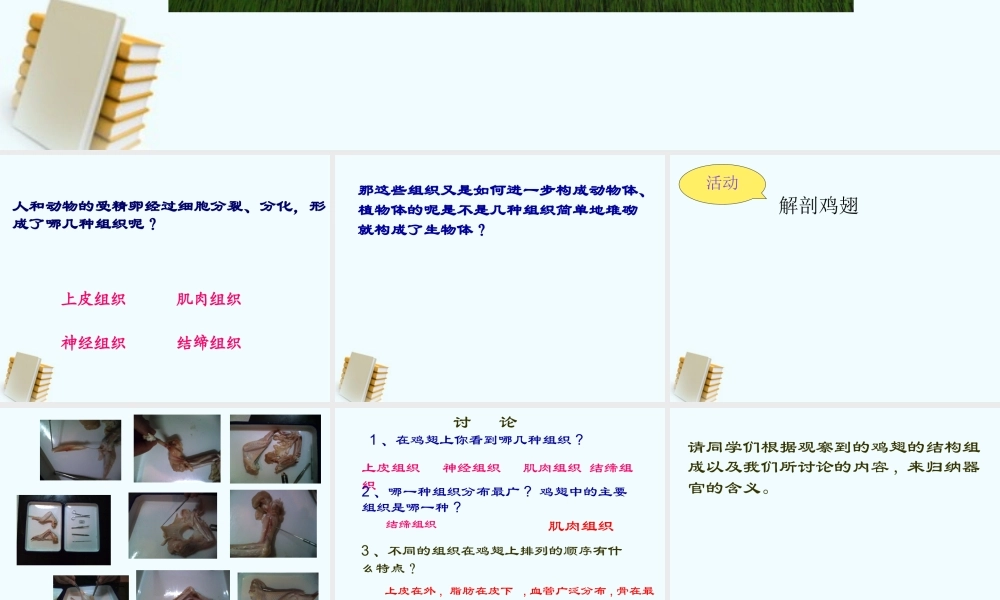Select the 解剖鸡翅 title text
Screen dimensions: 1000x600
(x=818, y=205)
